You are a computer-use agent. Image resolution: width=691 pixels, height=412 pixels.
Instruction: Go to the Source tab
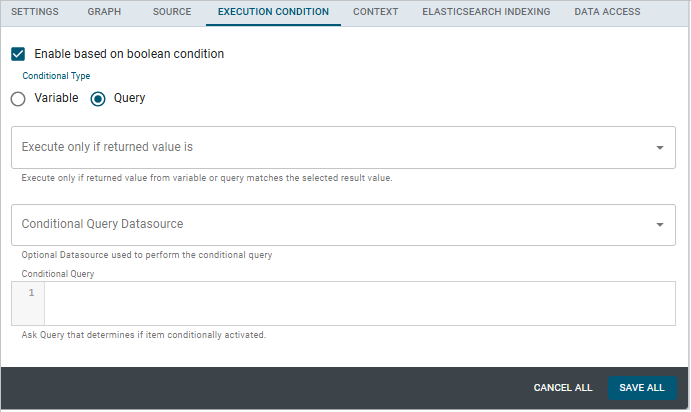pos(172,12)
